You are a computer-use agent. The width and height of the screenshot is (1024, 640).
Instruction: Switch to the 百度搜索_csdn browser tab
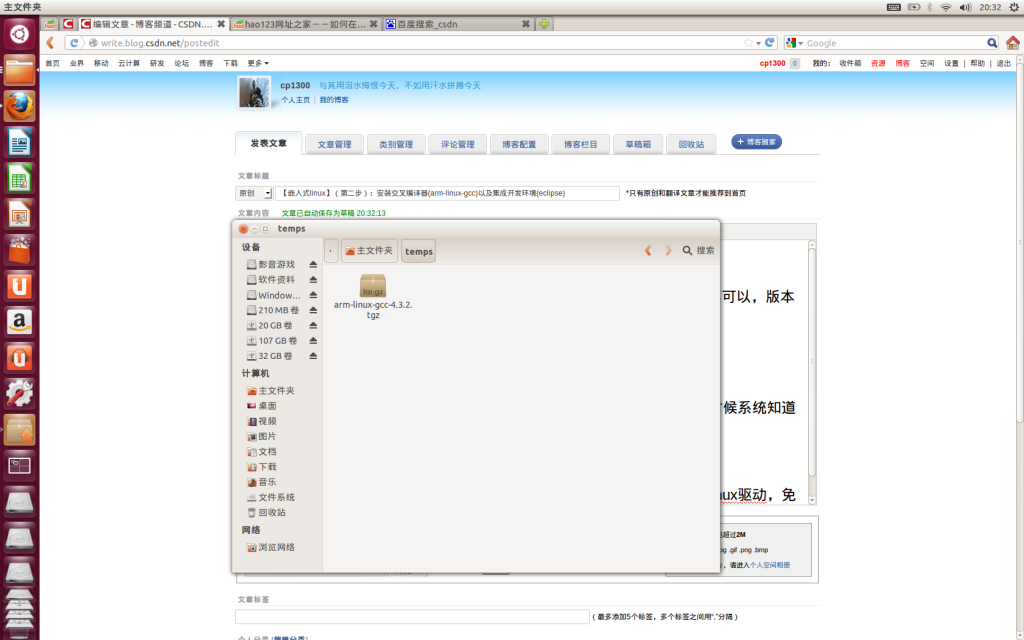(x=458, y=24)
